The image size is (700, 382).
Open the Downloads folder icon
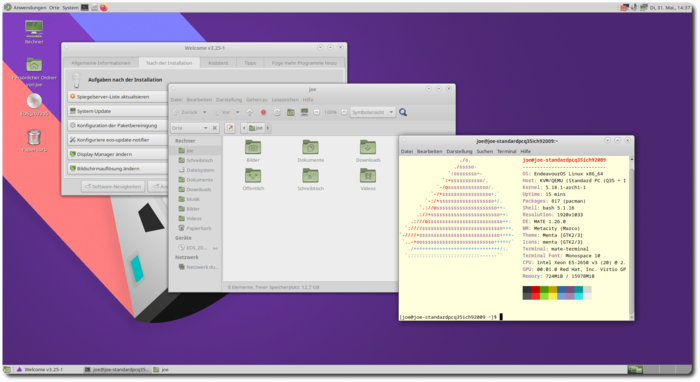[x=368, y=150]
